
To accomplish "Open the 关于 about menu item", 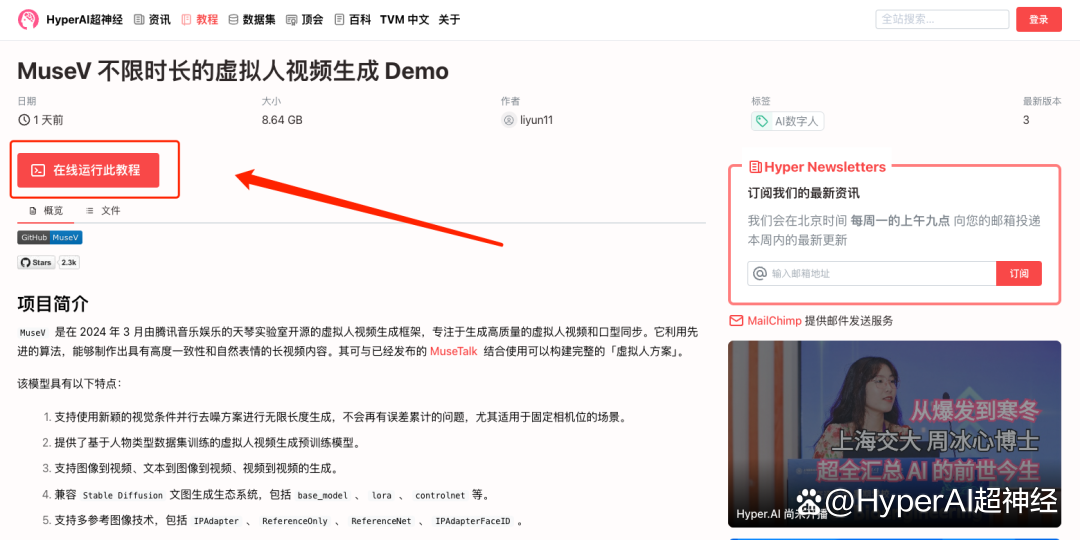I will pos(449,19).
